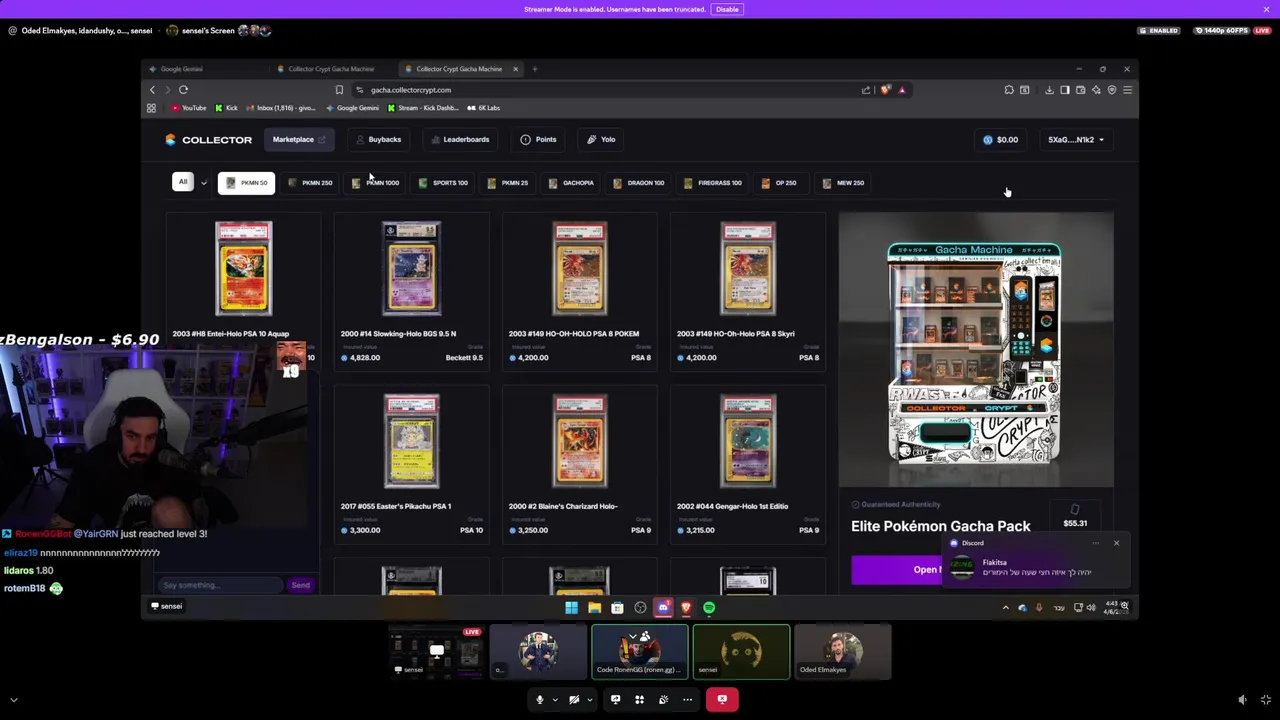
Task: Expand microphone options arrow in call controls
Action: pos(555,700)
